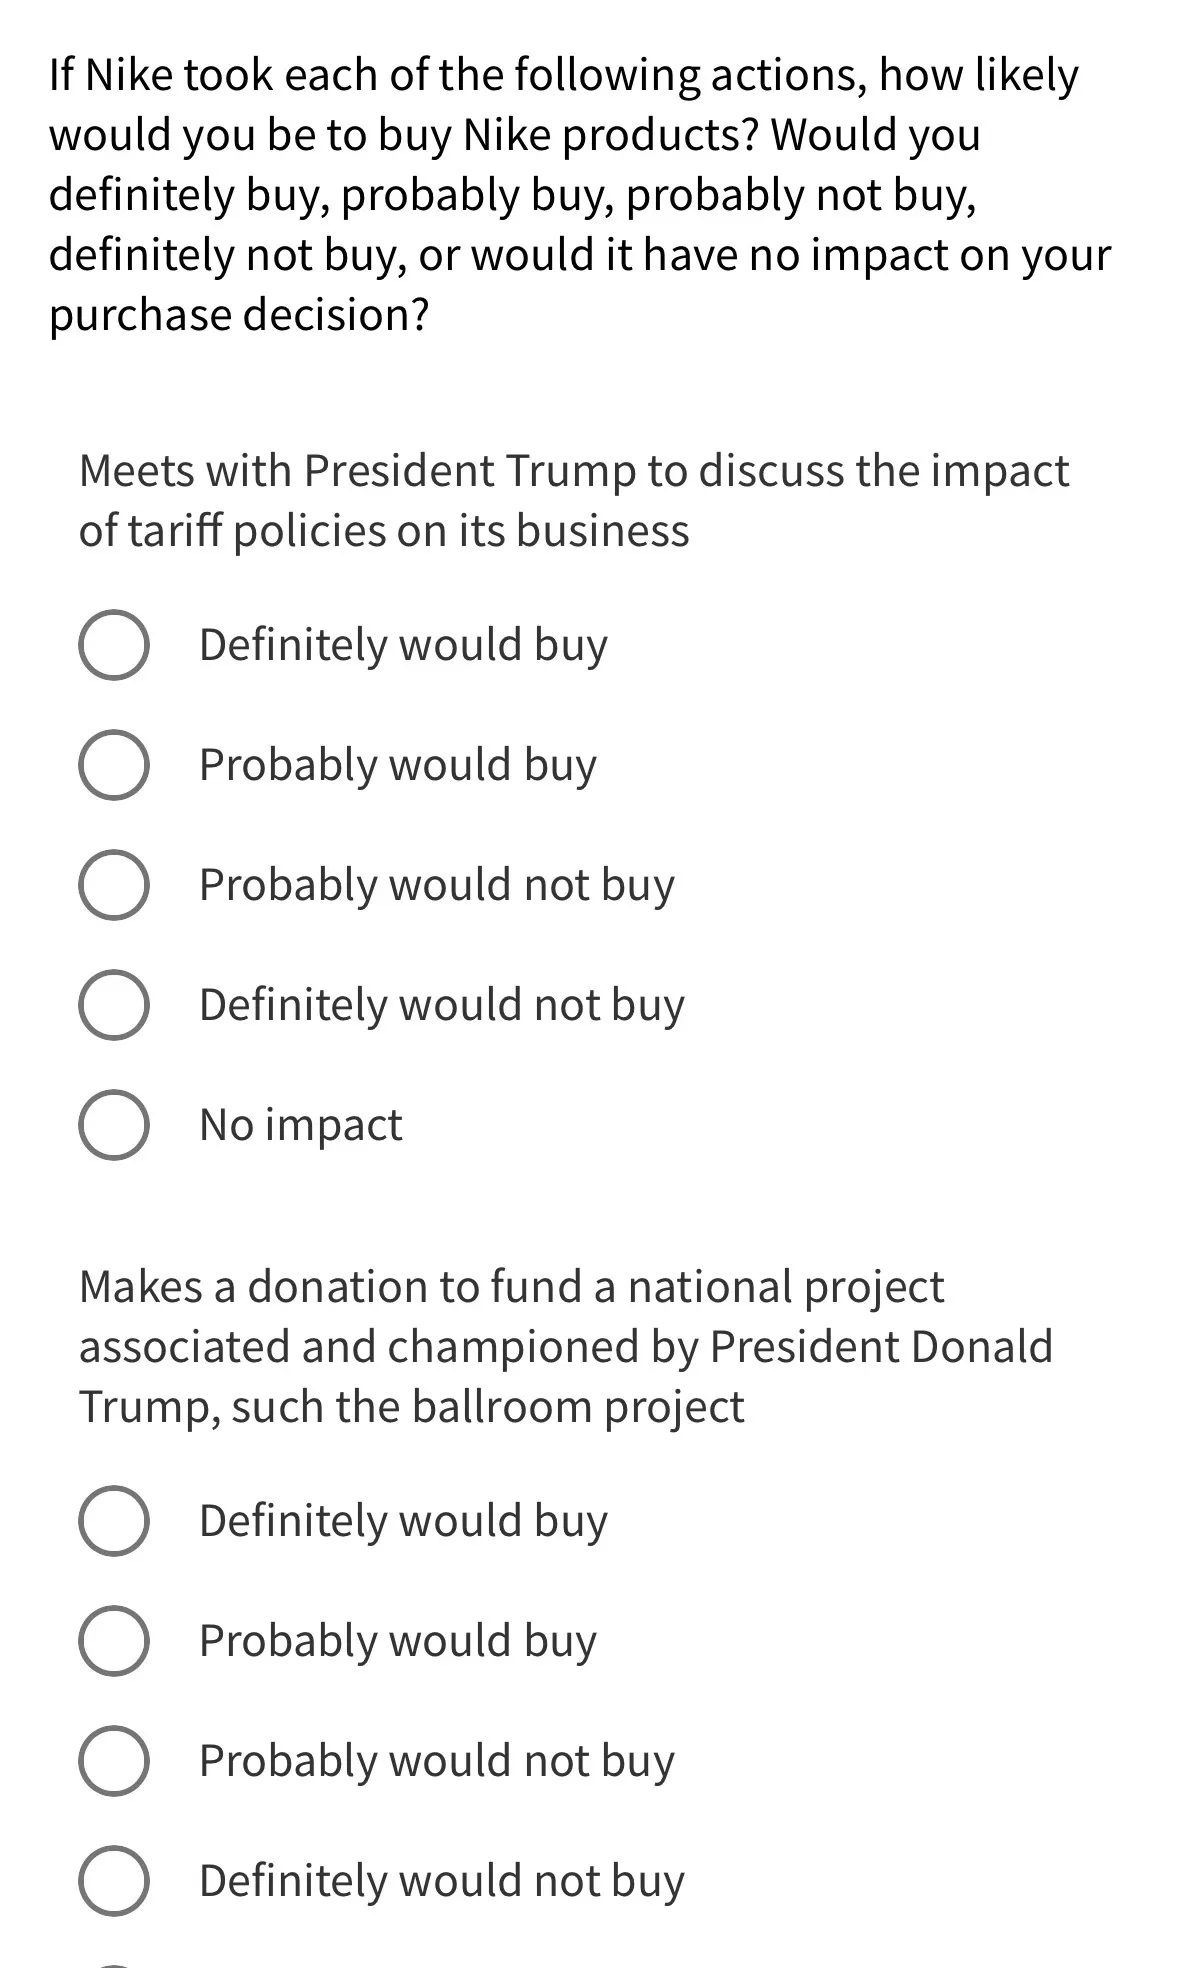The height and width of the screenshot is (1968, 1179).
Task: Click 'Definitely would buy' label under tariff question
Action: (404, 646)
